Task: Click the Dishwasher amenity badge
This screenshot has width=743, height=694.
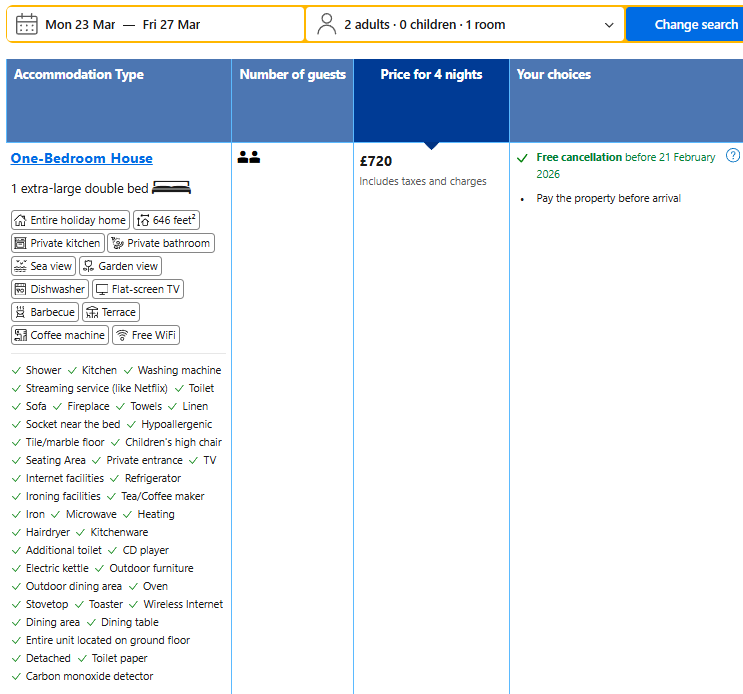Action: click(x=50, y=289)
